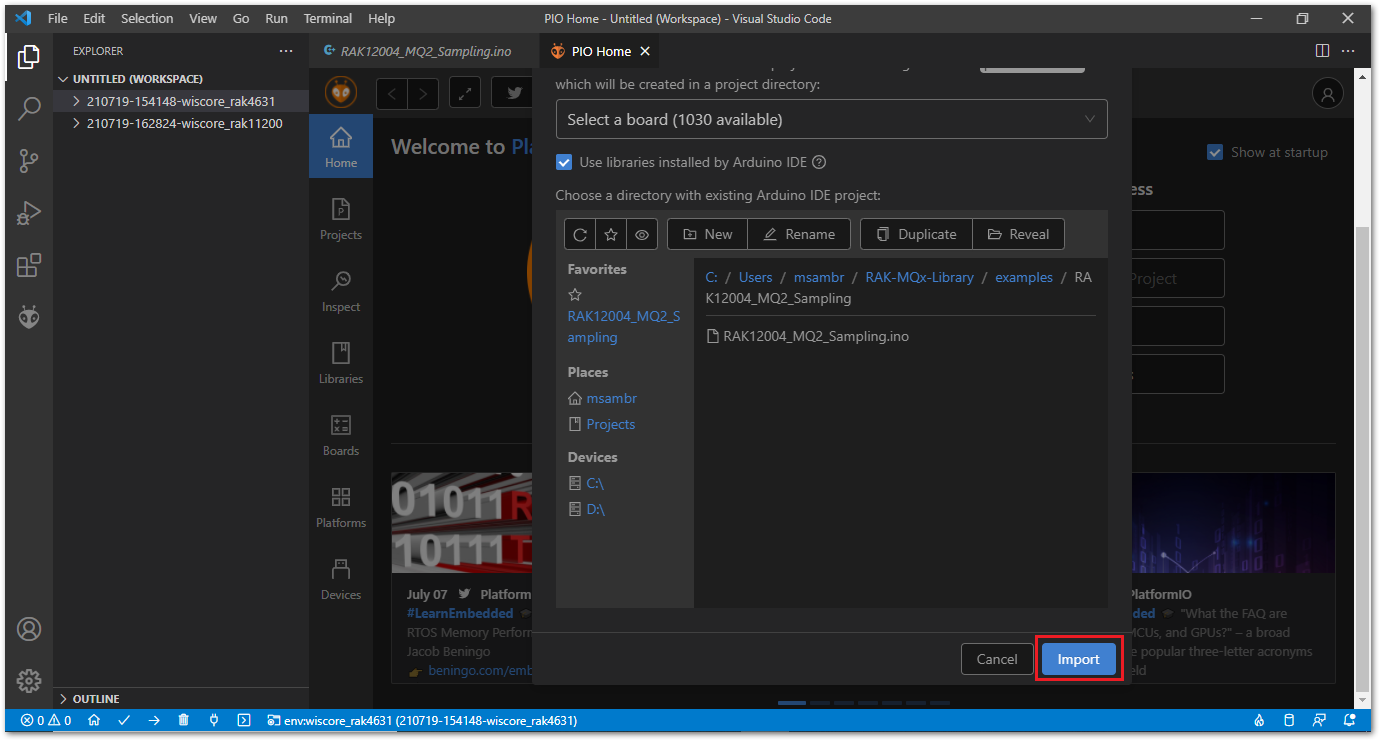Open Explorer more actions ellipsis
Screen dimensions: 1380x741
[286, 51]
